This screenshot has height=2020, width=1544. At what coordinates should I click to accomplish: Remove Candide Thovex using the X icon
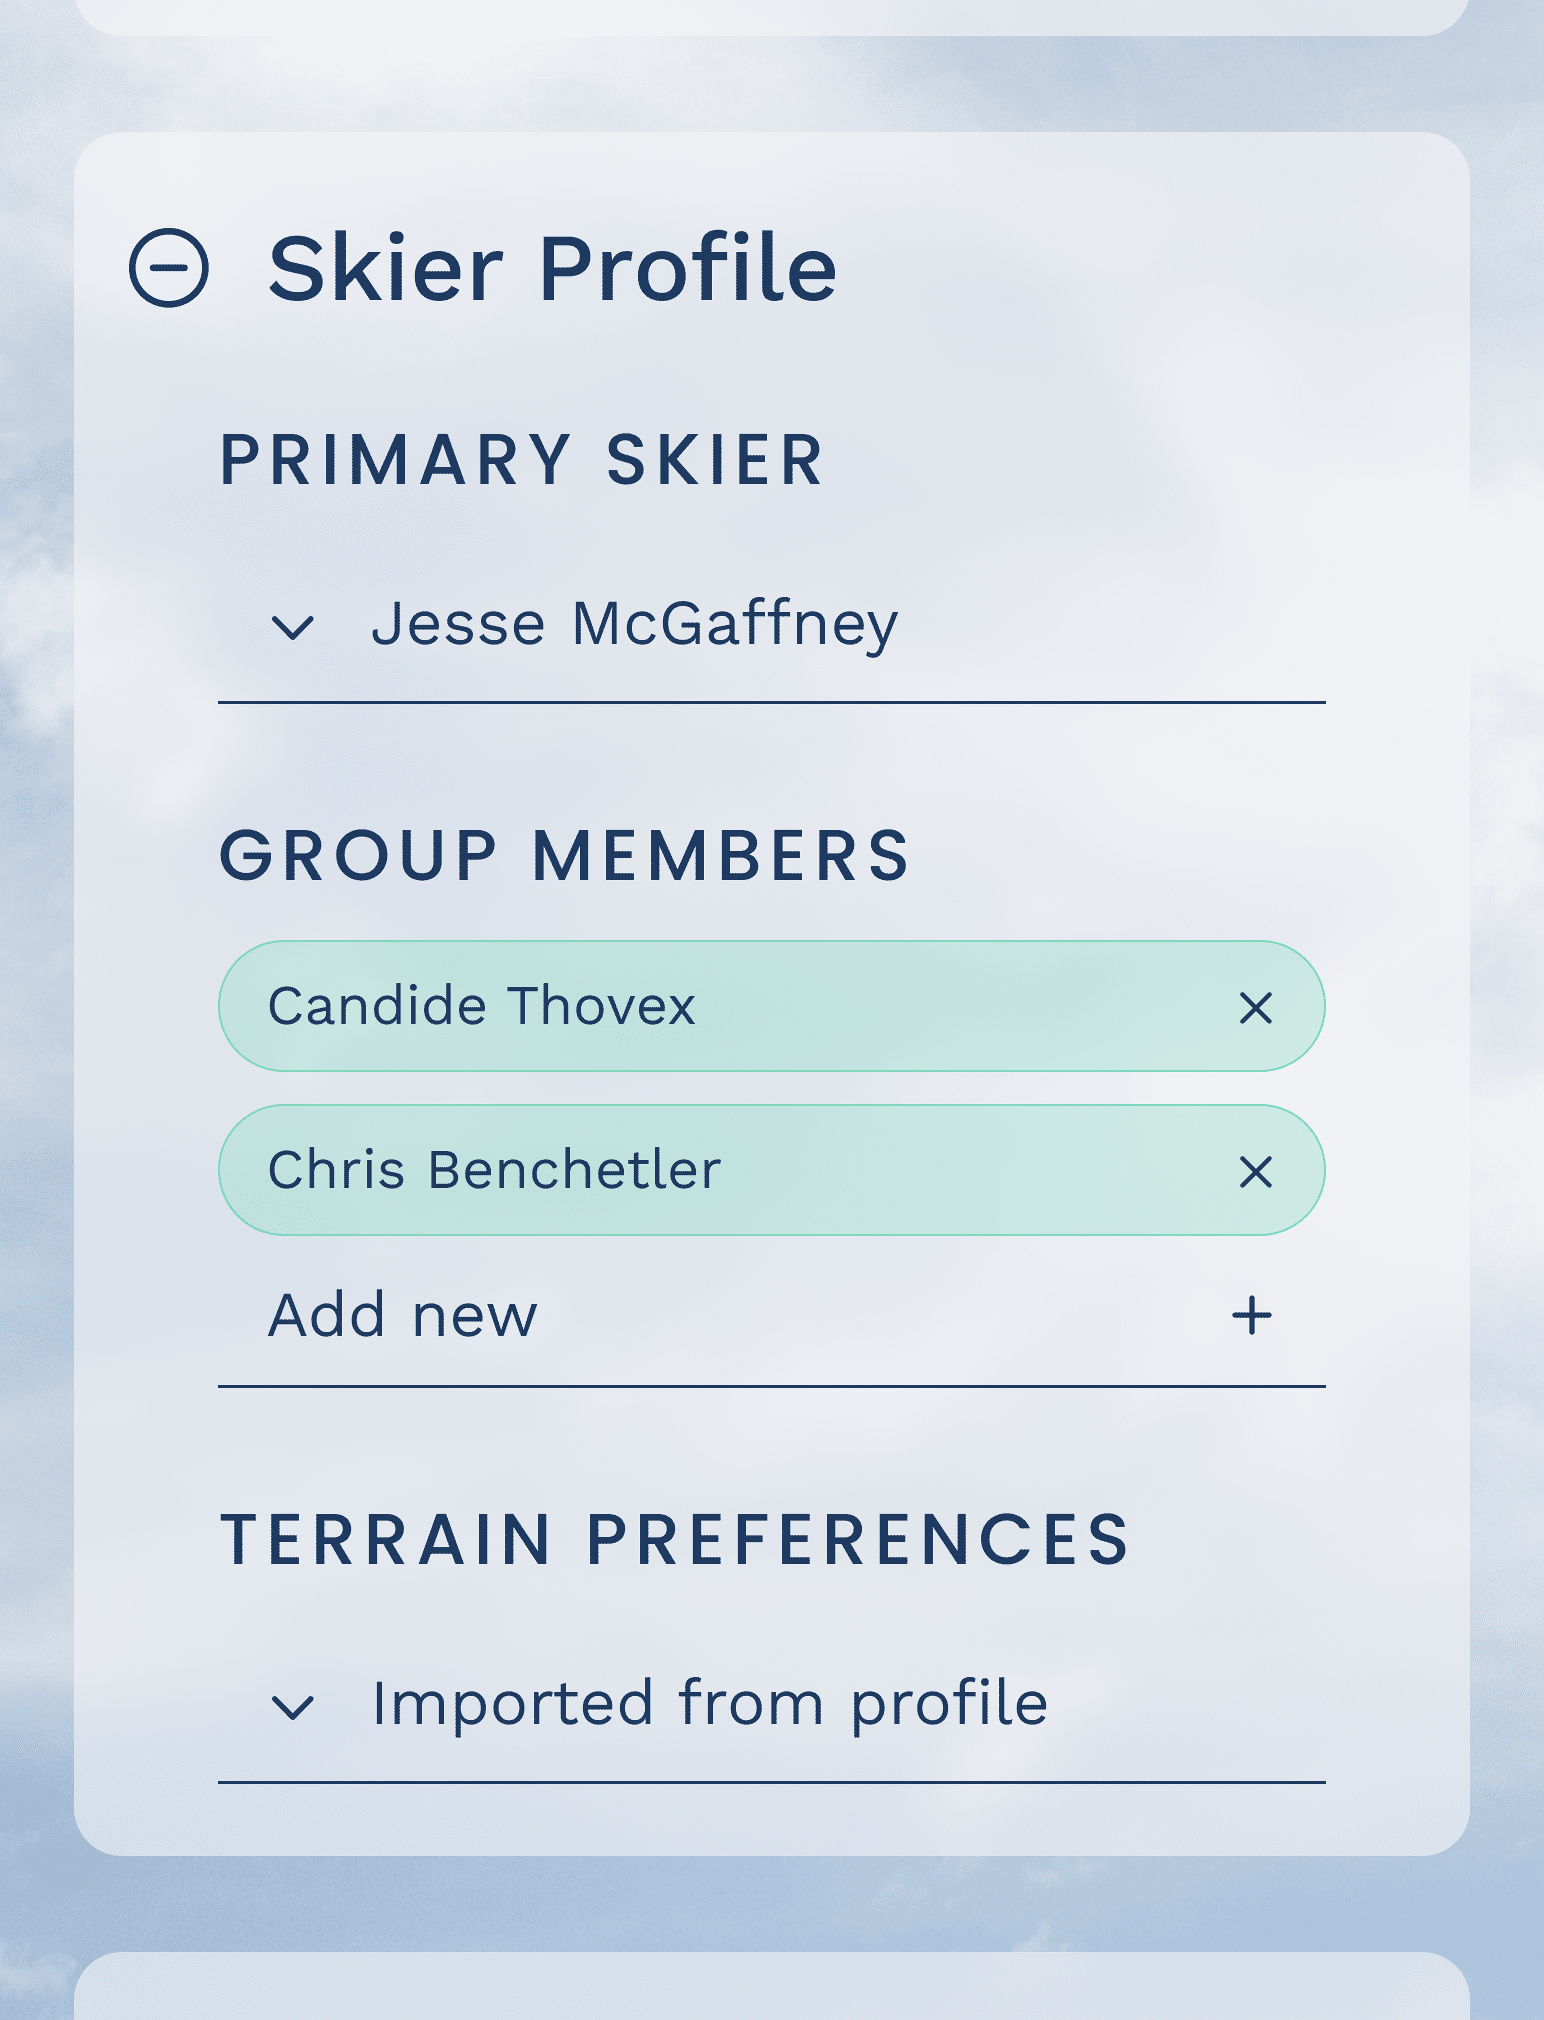1255,1007
